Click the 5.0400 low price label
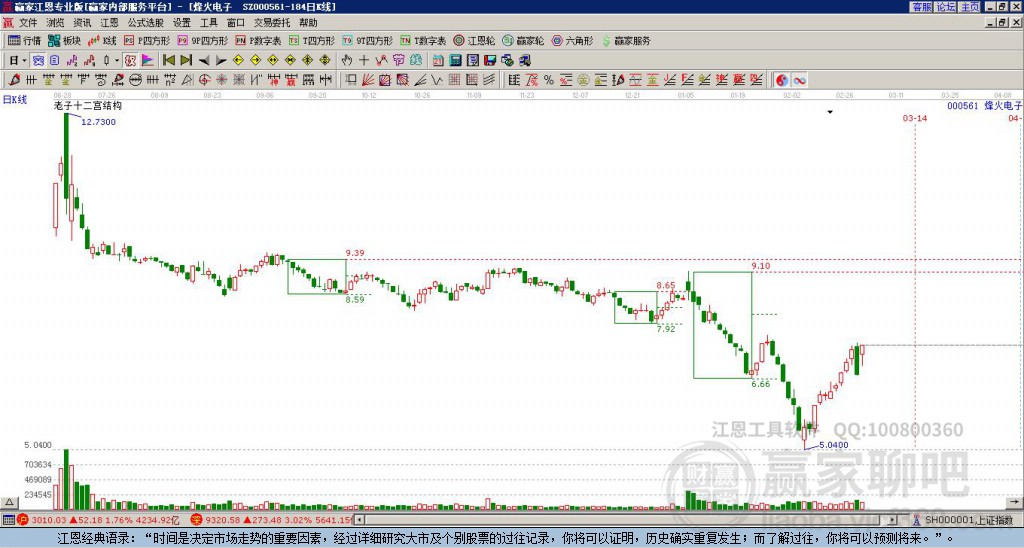The height and width of the screenshot is (548, 1024). 834,445
